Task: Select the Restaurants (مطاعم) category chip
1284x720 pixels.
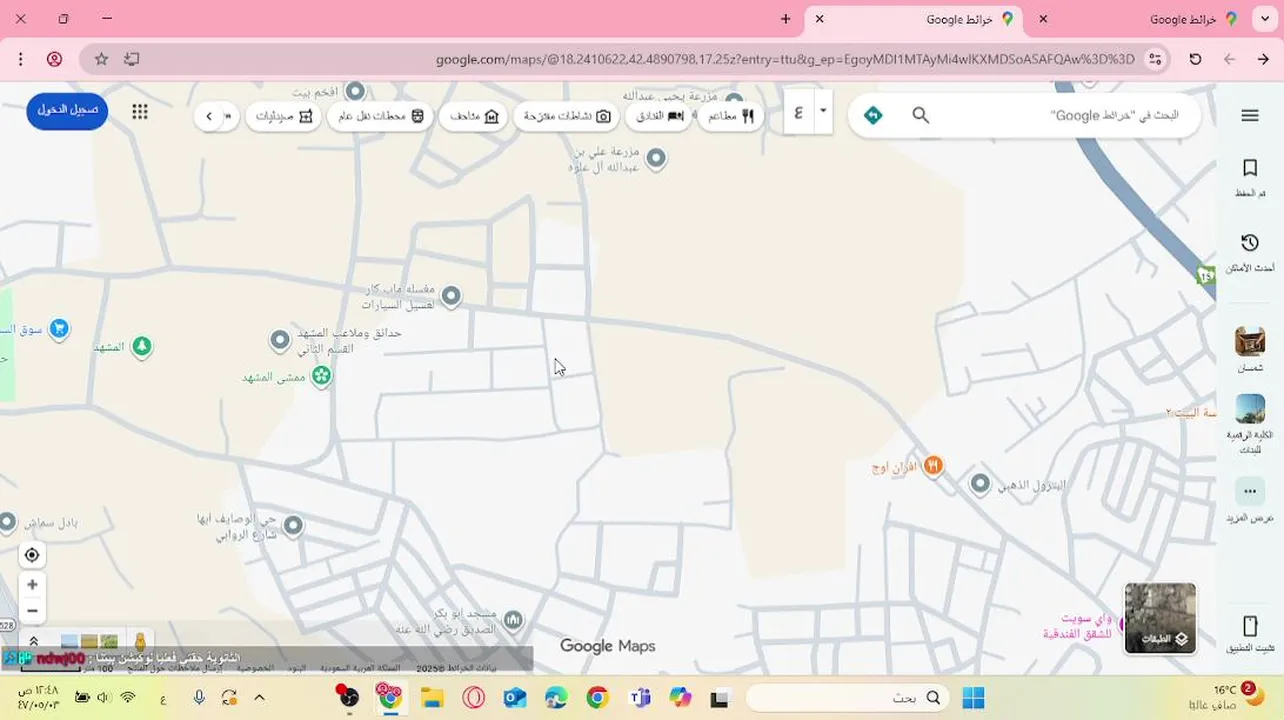Action: (731, 116)
